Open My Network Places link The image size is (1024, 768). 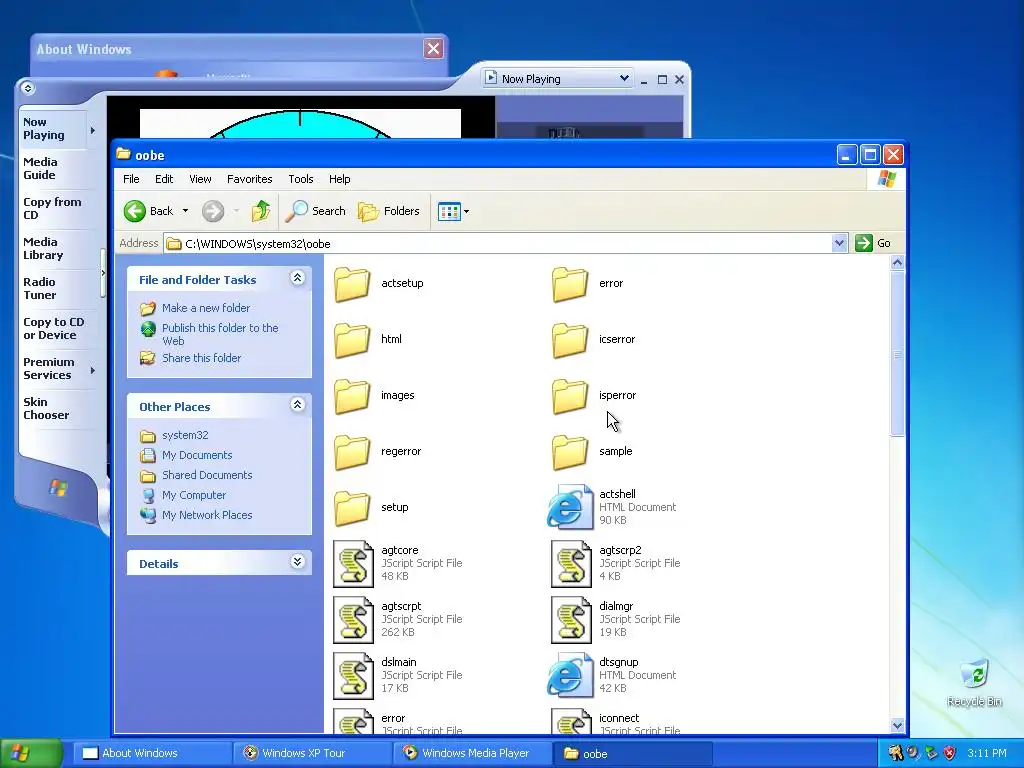[207, 515]
